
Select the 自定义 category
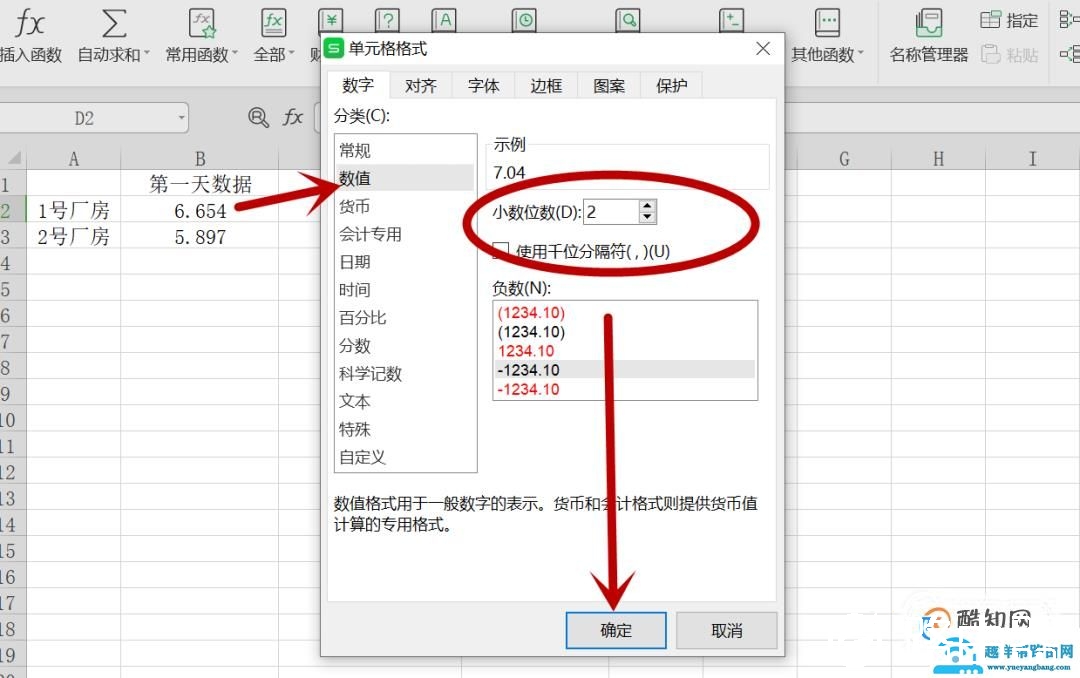(x=405, y=457)
